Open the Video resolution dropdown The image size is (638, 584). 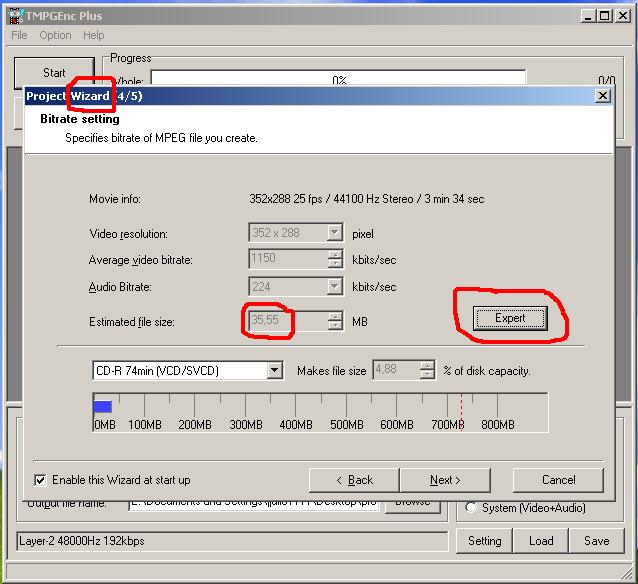334,233
